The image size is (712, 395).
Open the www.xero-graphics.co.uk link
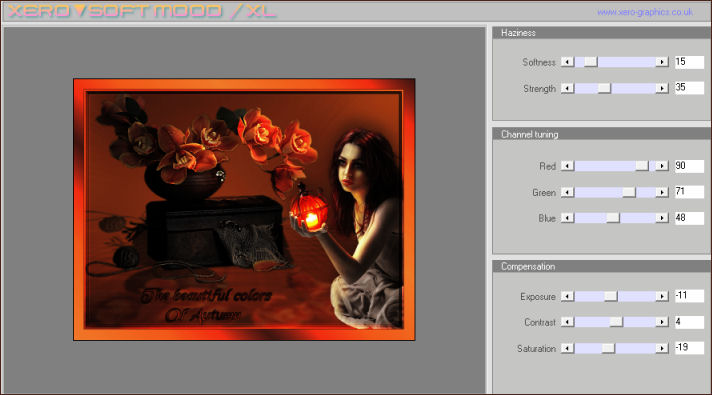pyautogui.click(x=645, y=12)
